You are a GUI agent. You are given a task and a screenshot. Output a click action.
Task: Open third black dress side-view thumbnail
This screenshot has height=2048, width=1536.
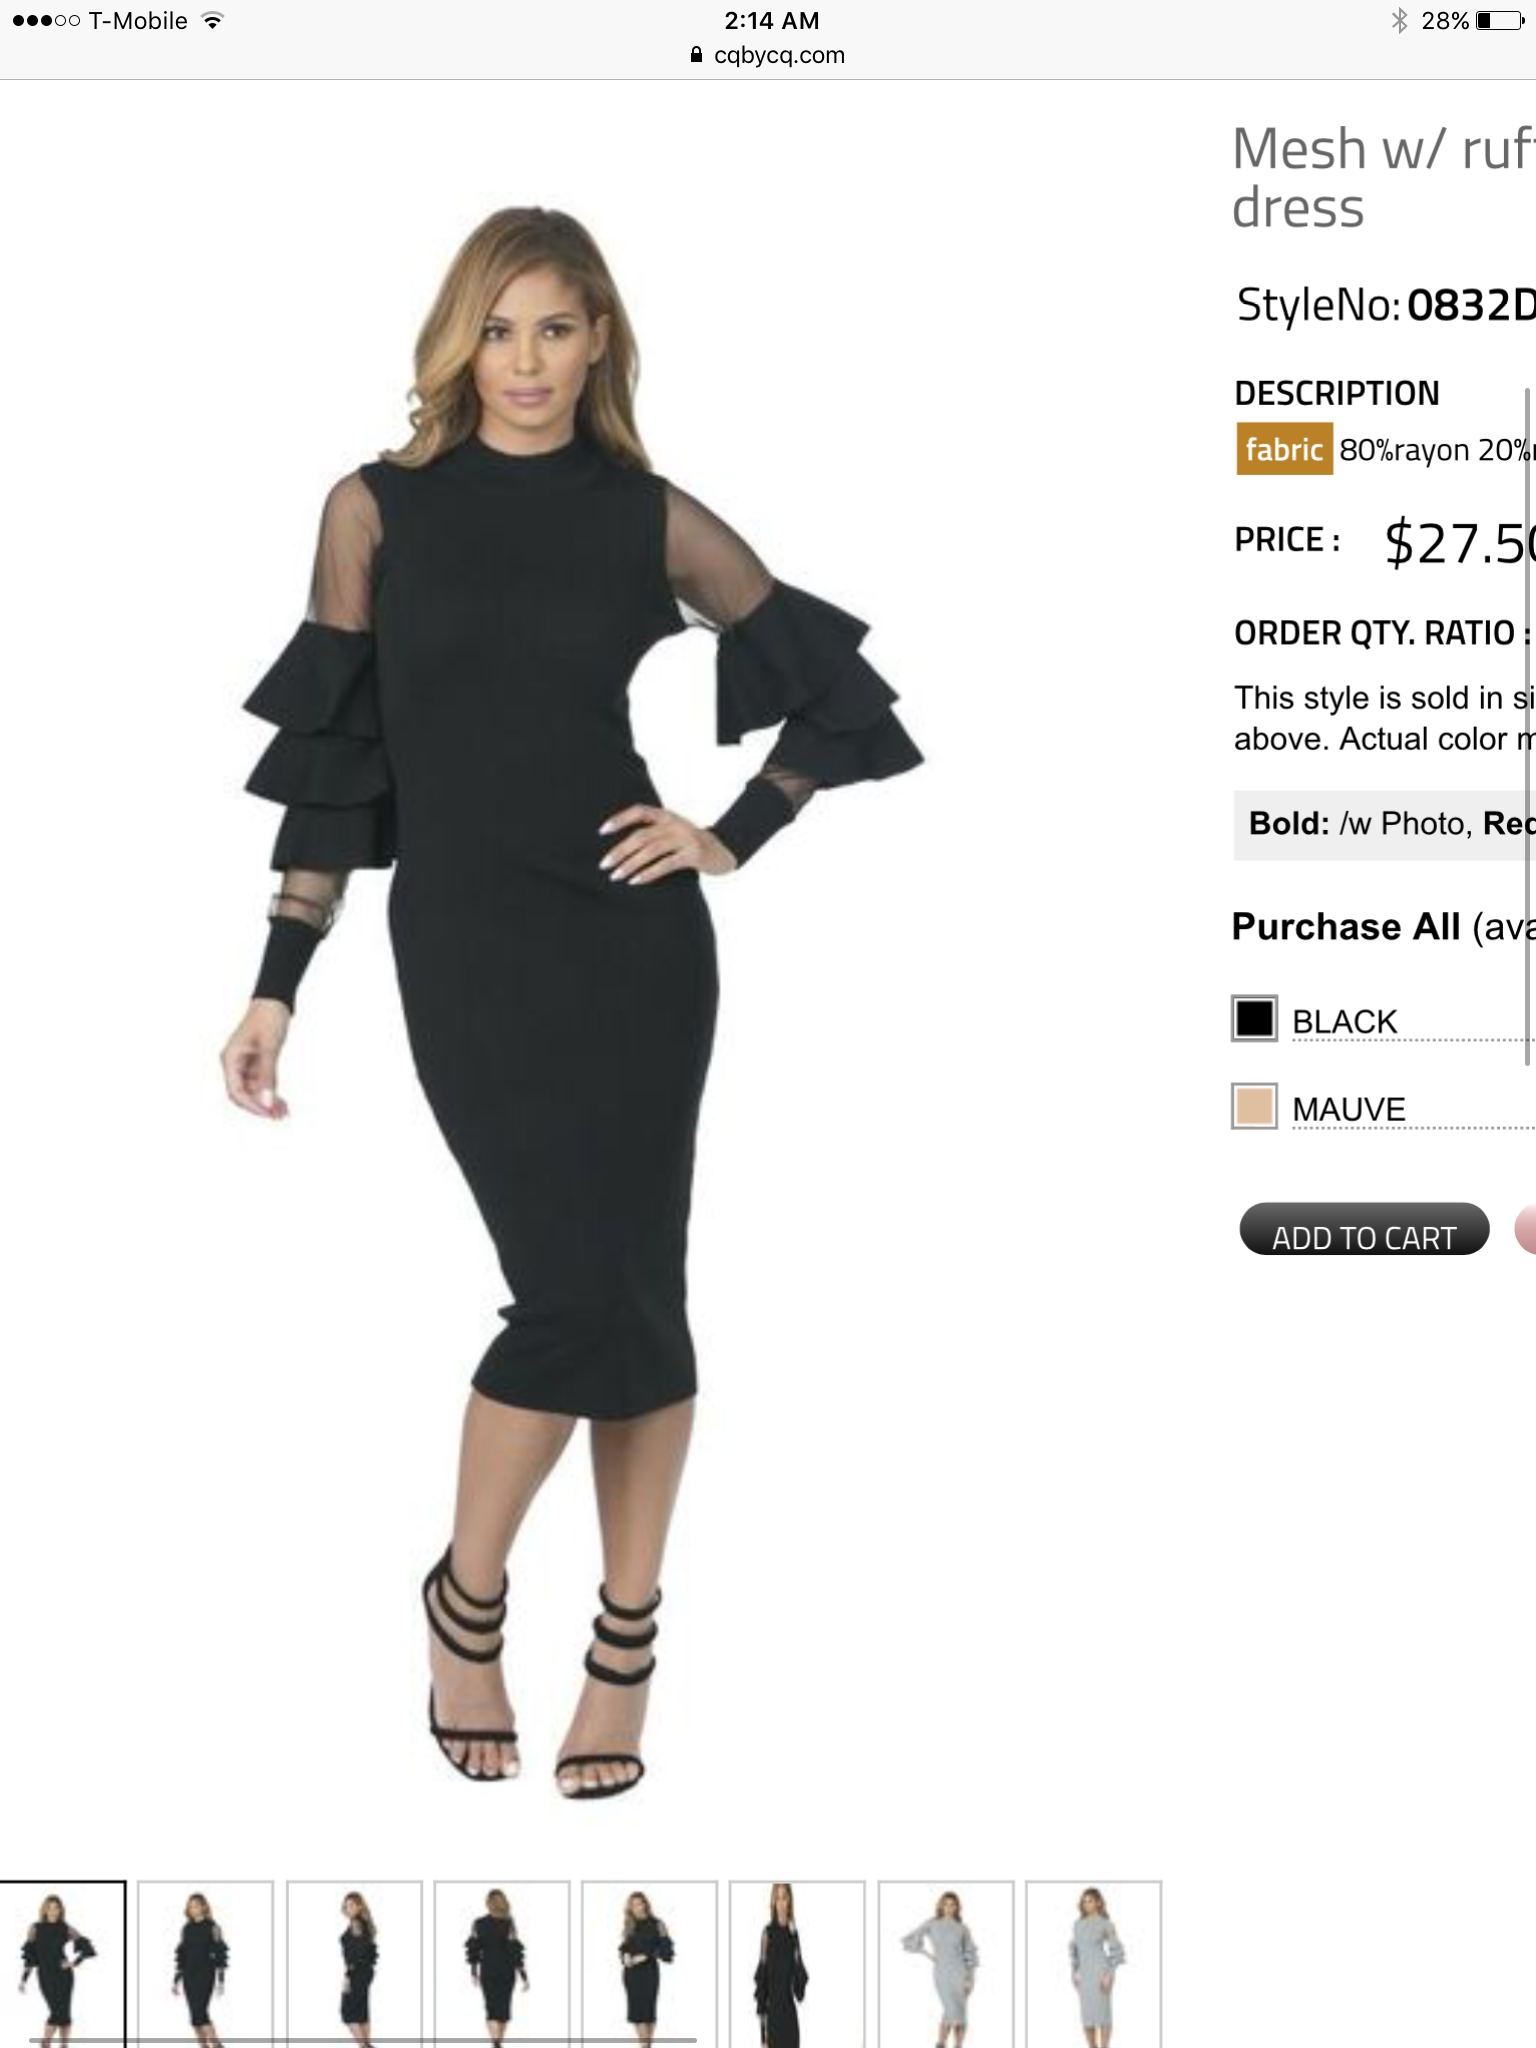pos(354,1964)
